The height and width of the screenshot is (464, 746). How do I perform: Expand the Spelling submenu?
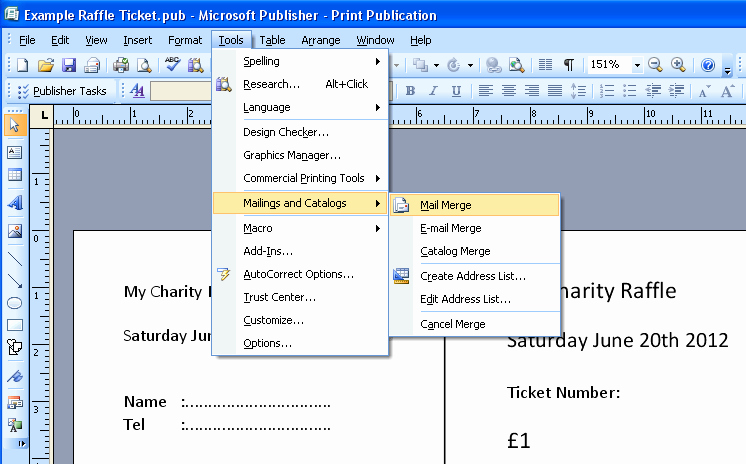coord(300,61)
